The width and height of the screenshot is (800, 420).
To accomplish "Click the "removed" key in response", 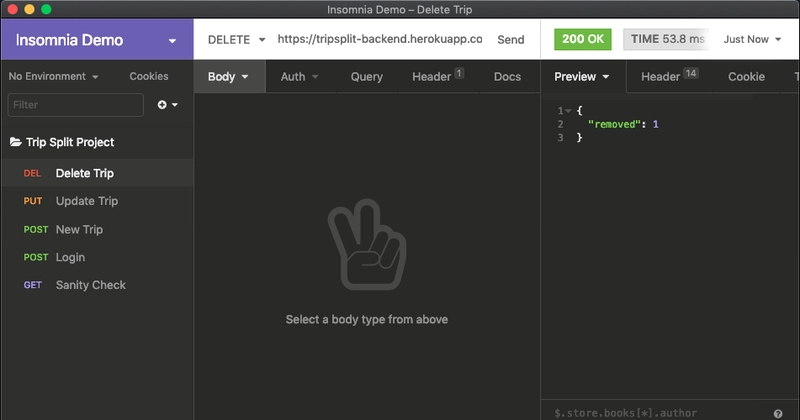I will (614, 124).
